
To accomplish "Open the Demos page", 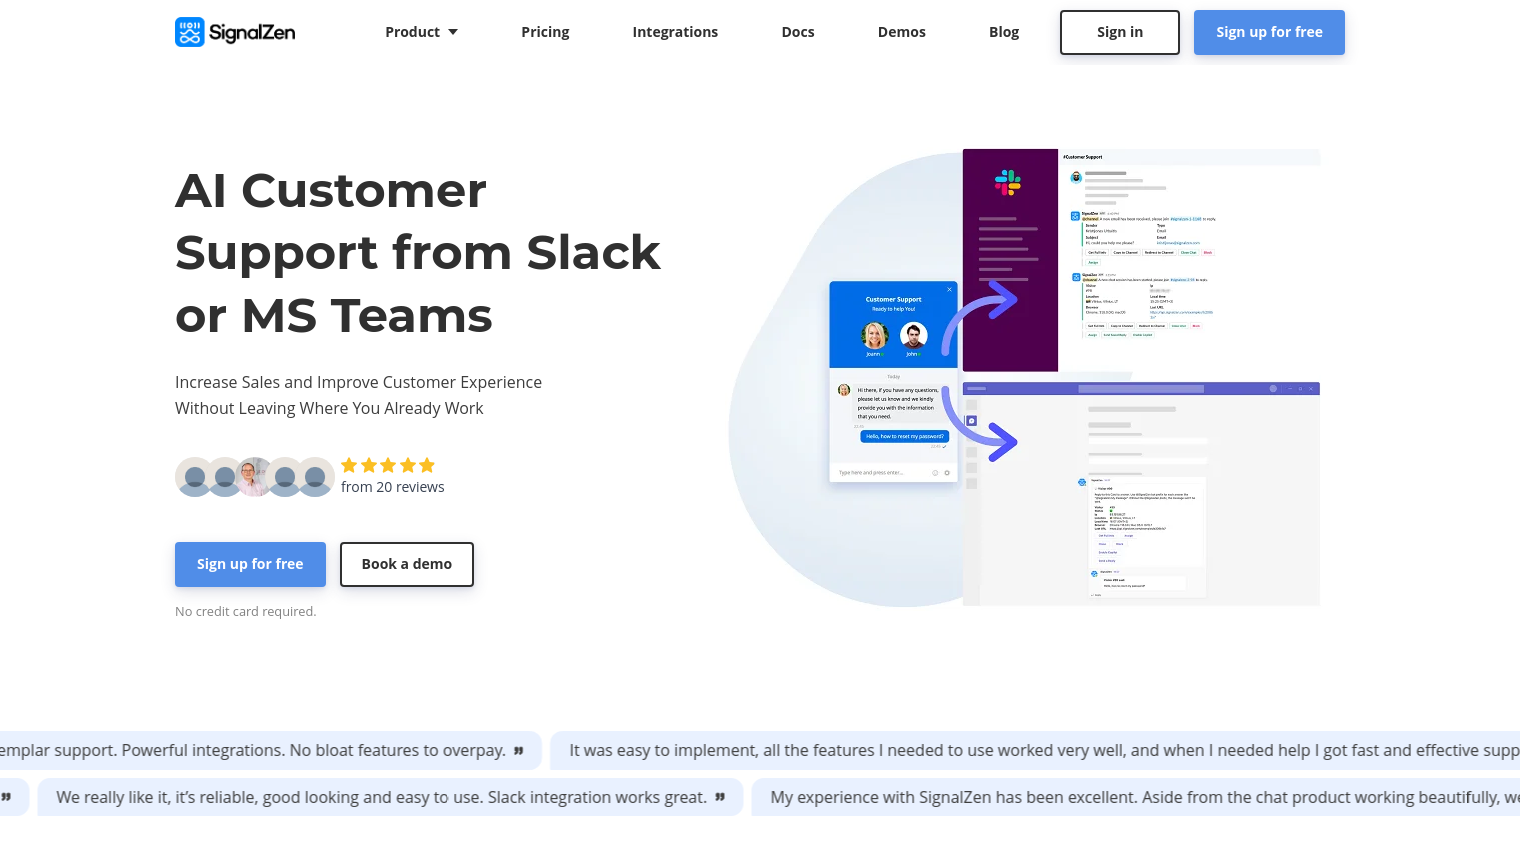I will point(902,32).
